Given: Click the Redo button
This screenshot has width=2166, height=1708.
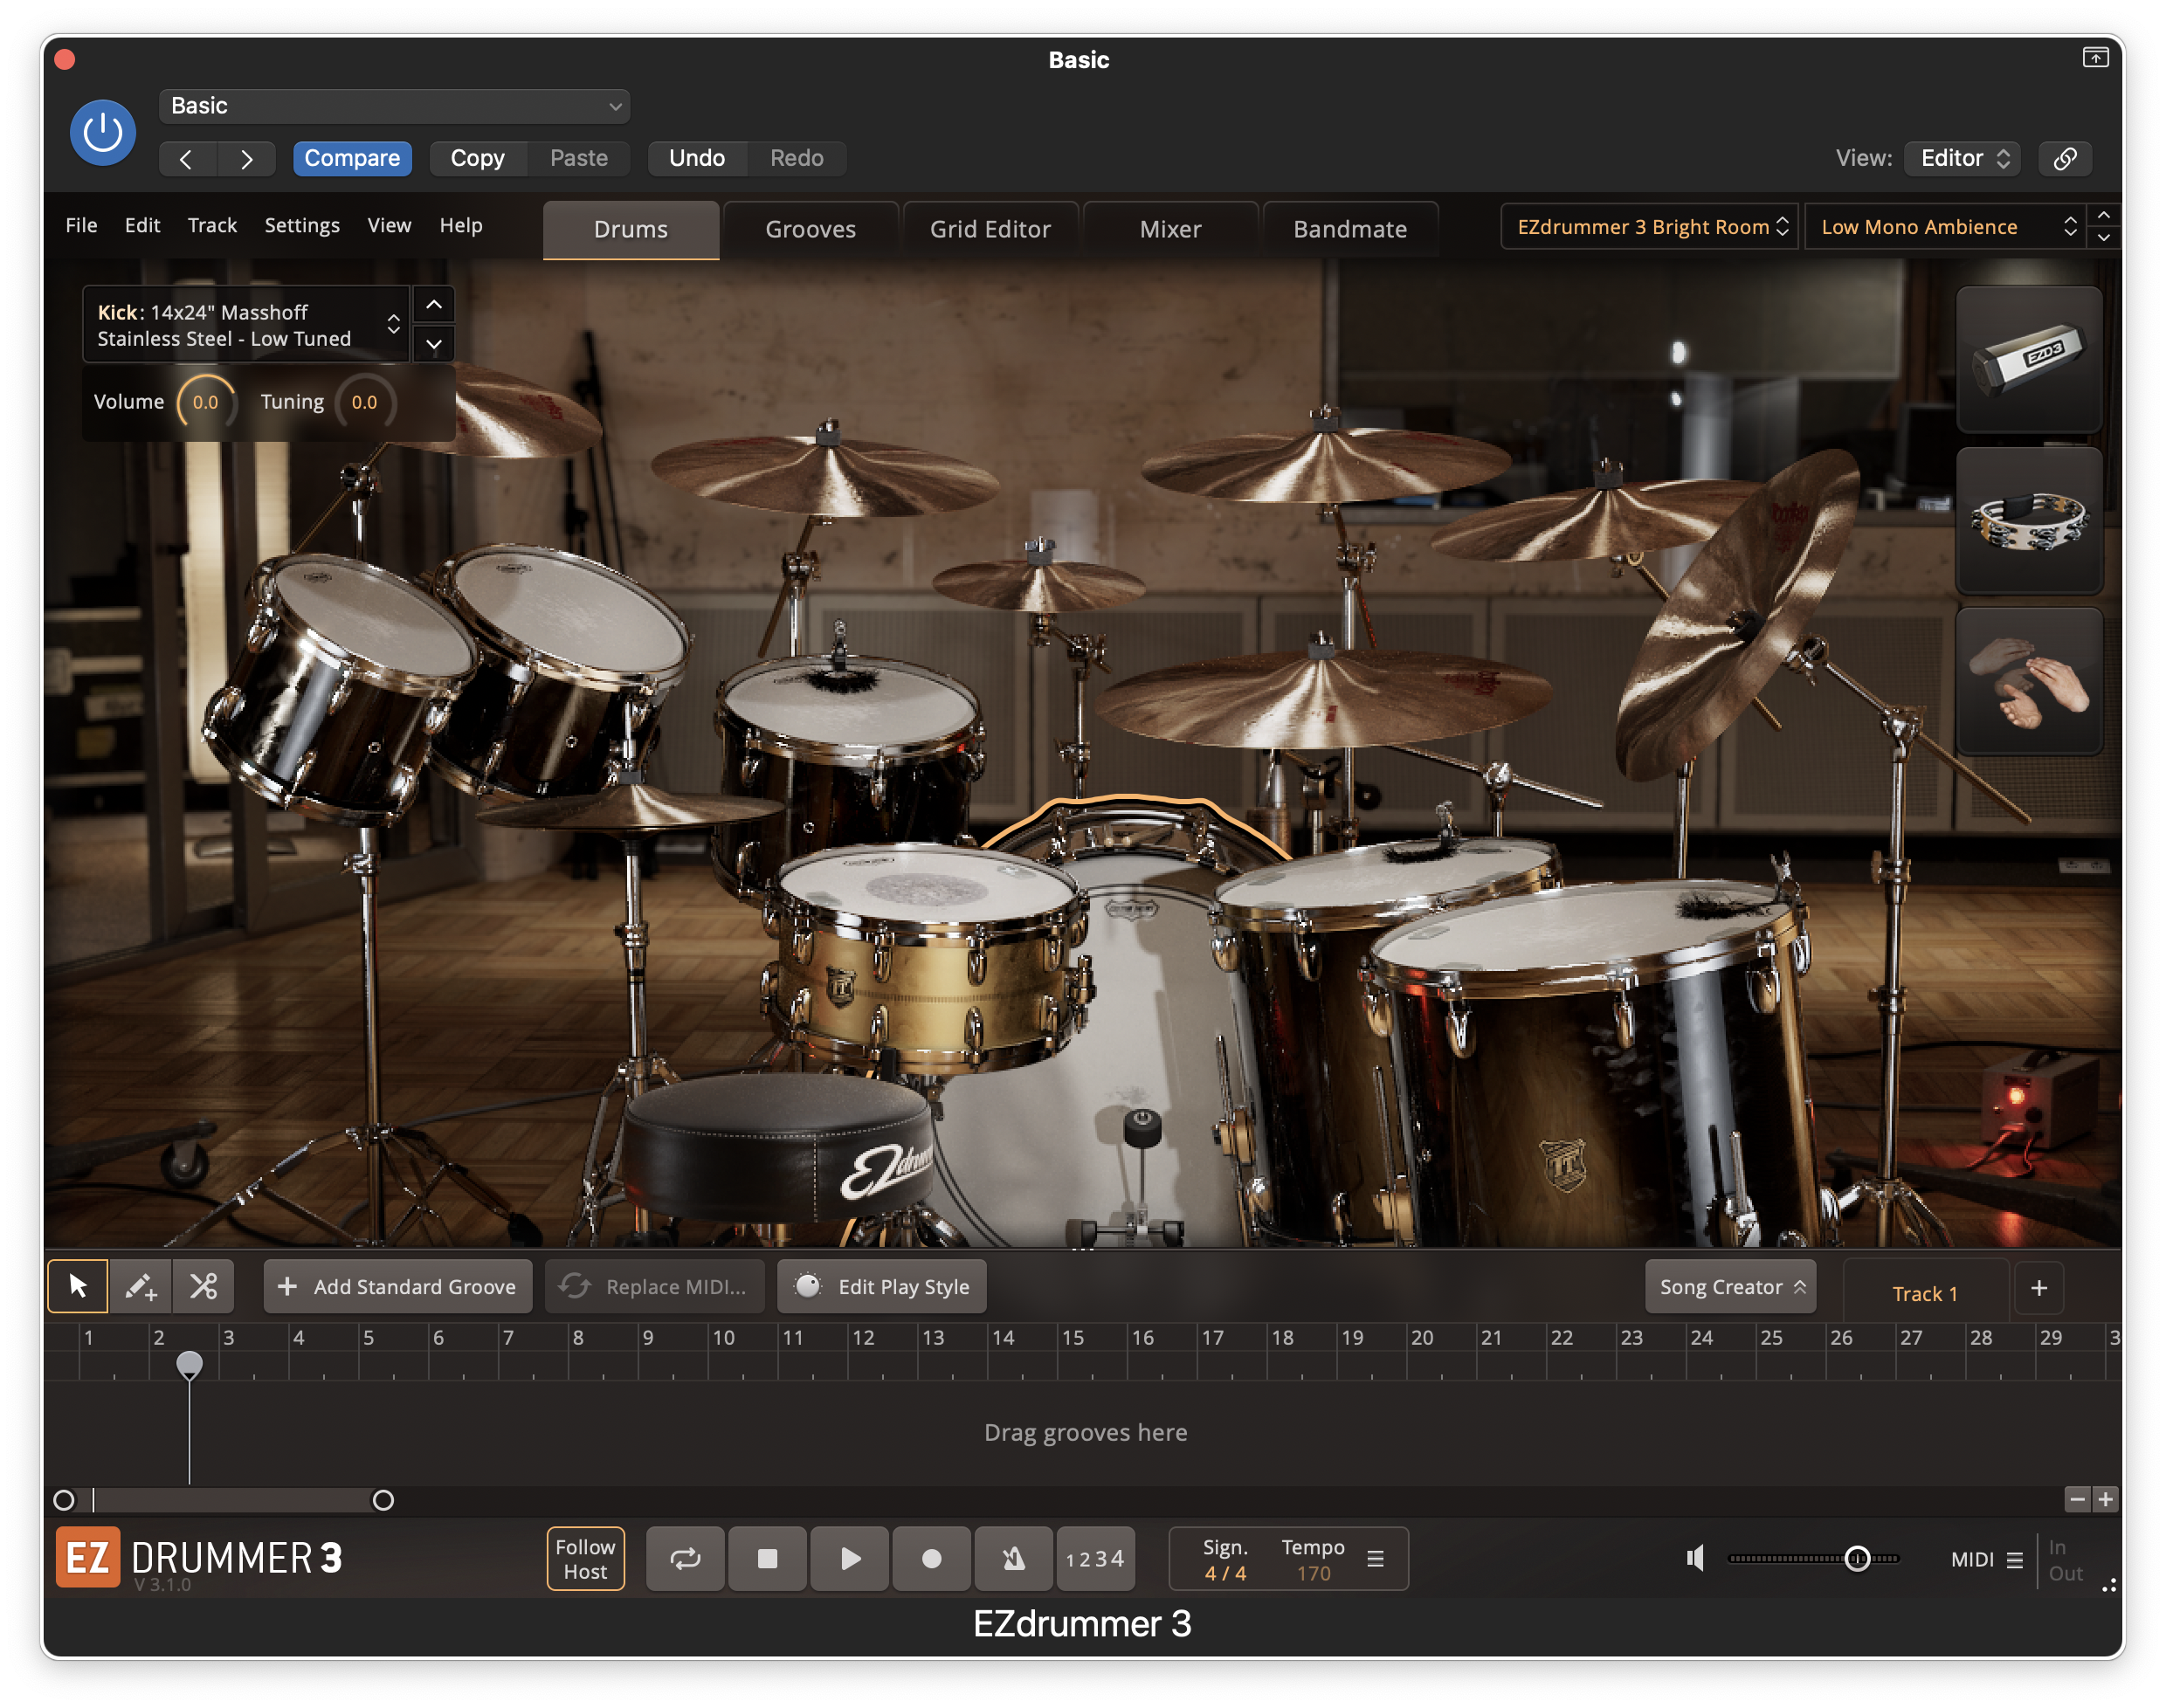Looking at the screenshot, I should (x=797, y=158).
